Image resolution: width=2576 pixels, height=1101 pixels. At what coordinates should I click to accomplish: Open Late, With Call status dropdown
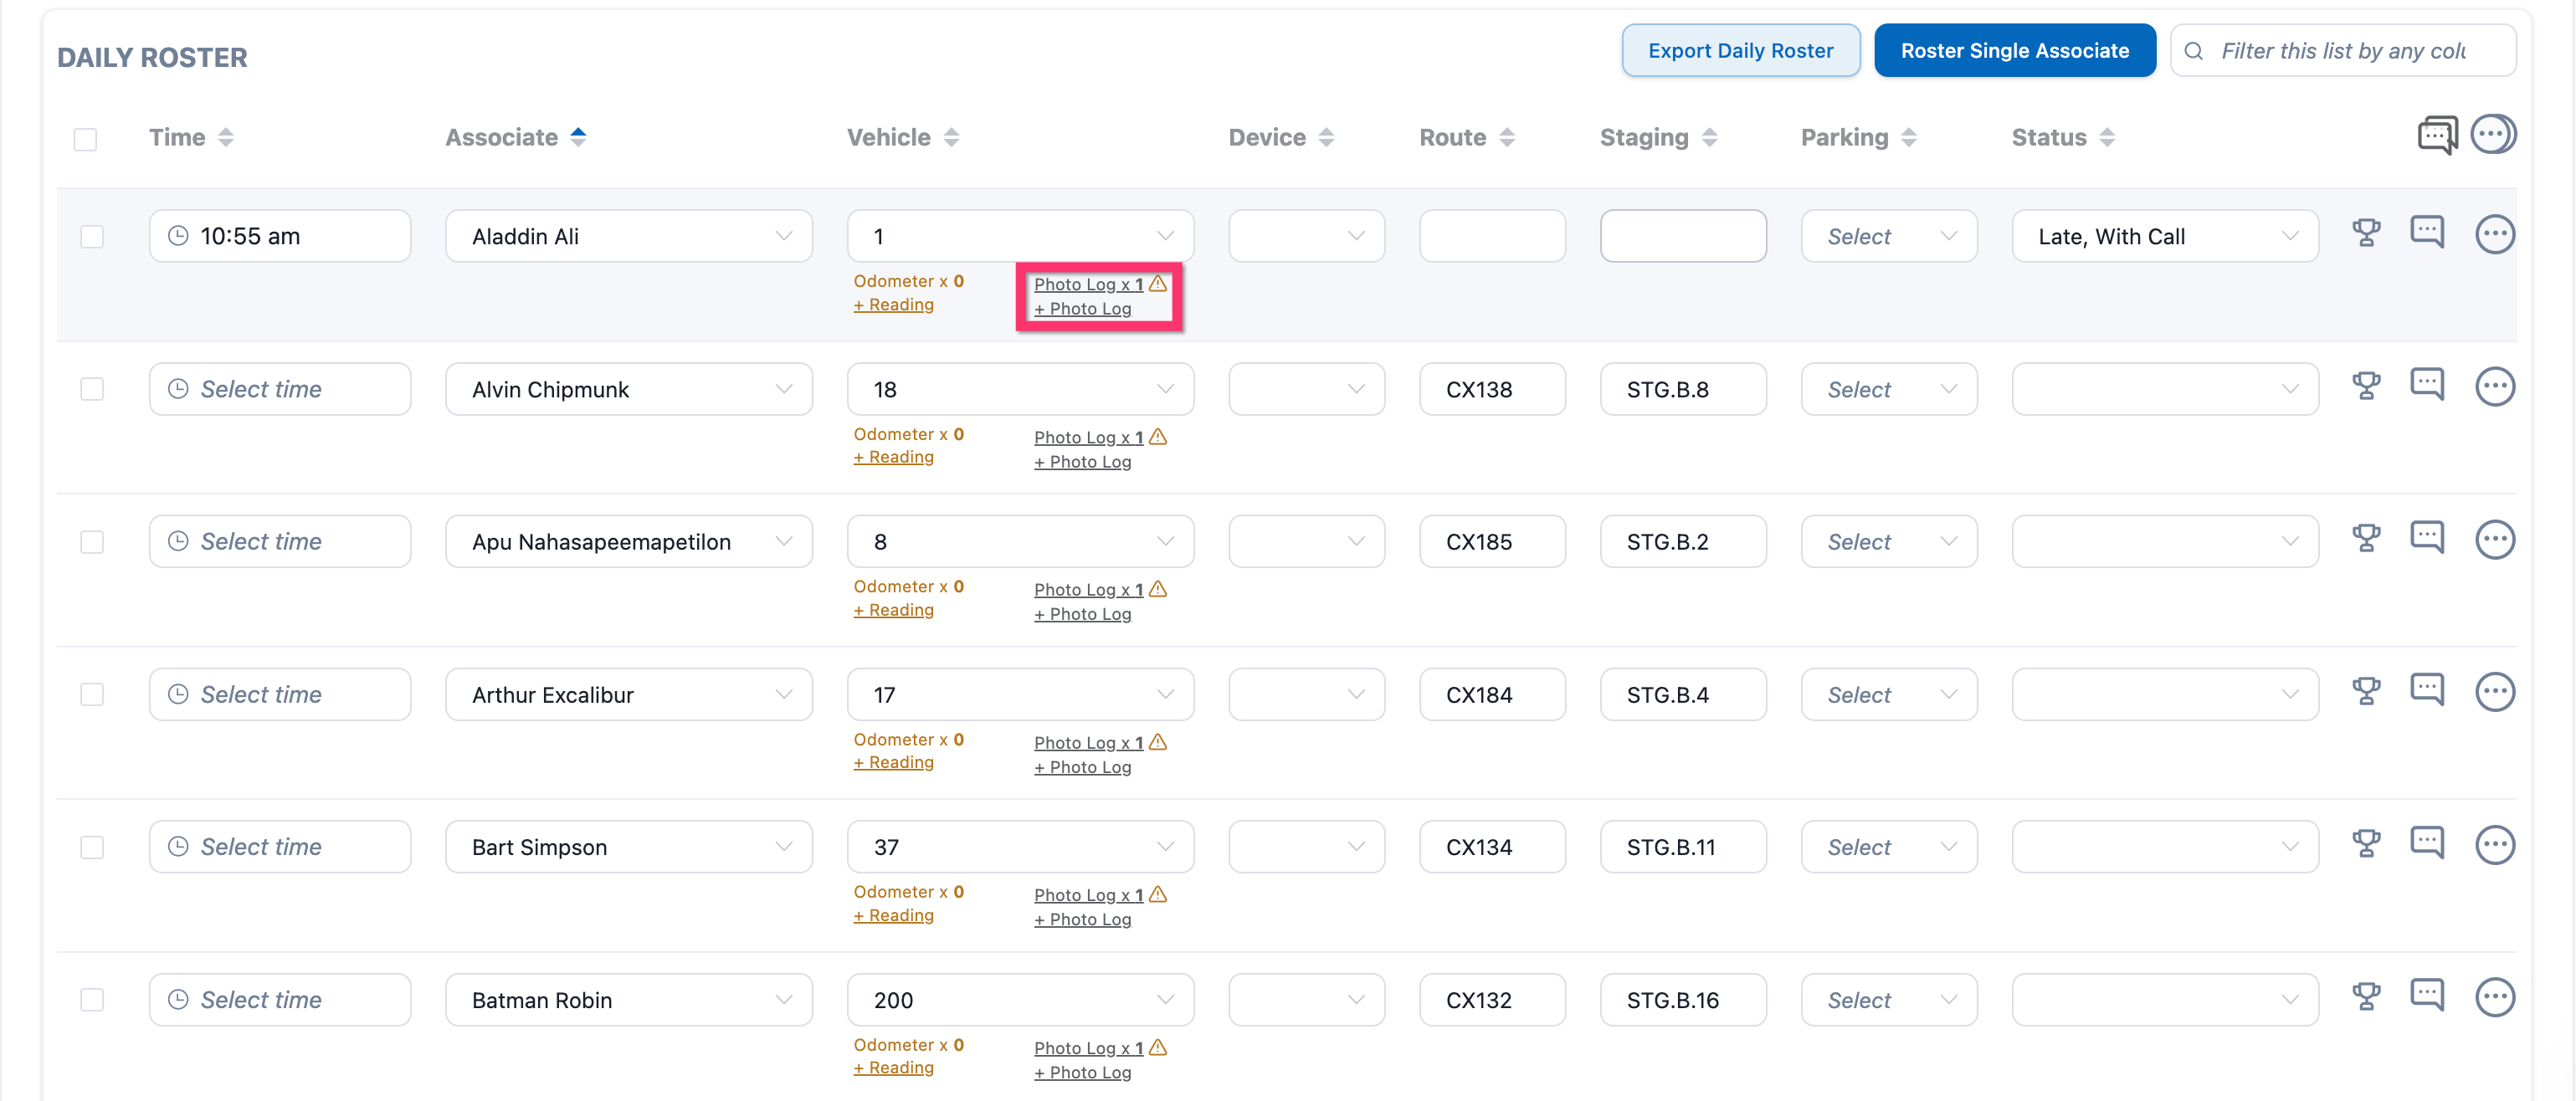[x=2164, y=237]
